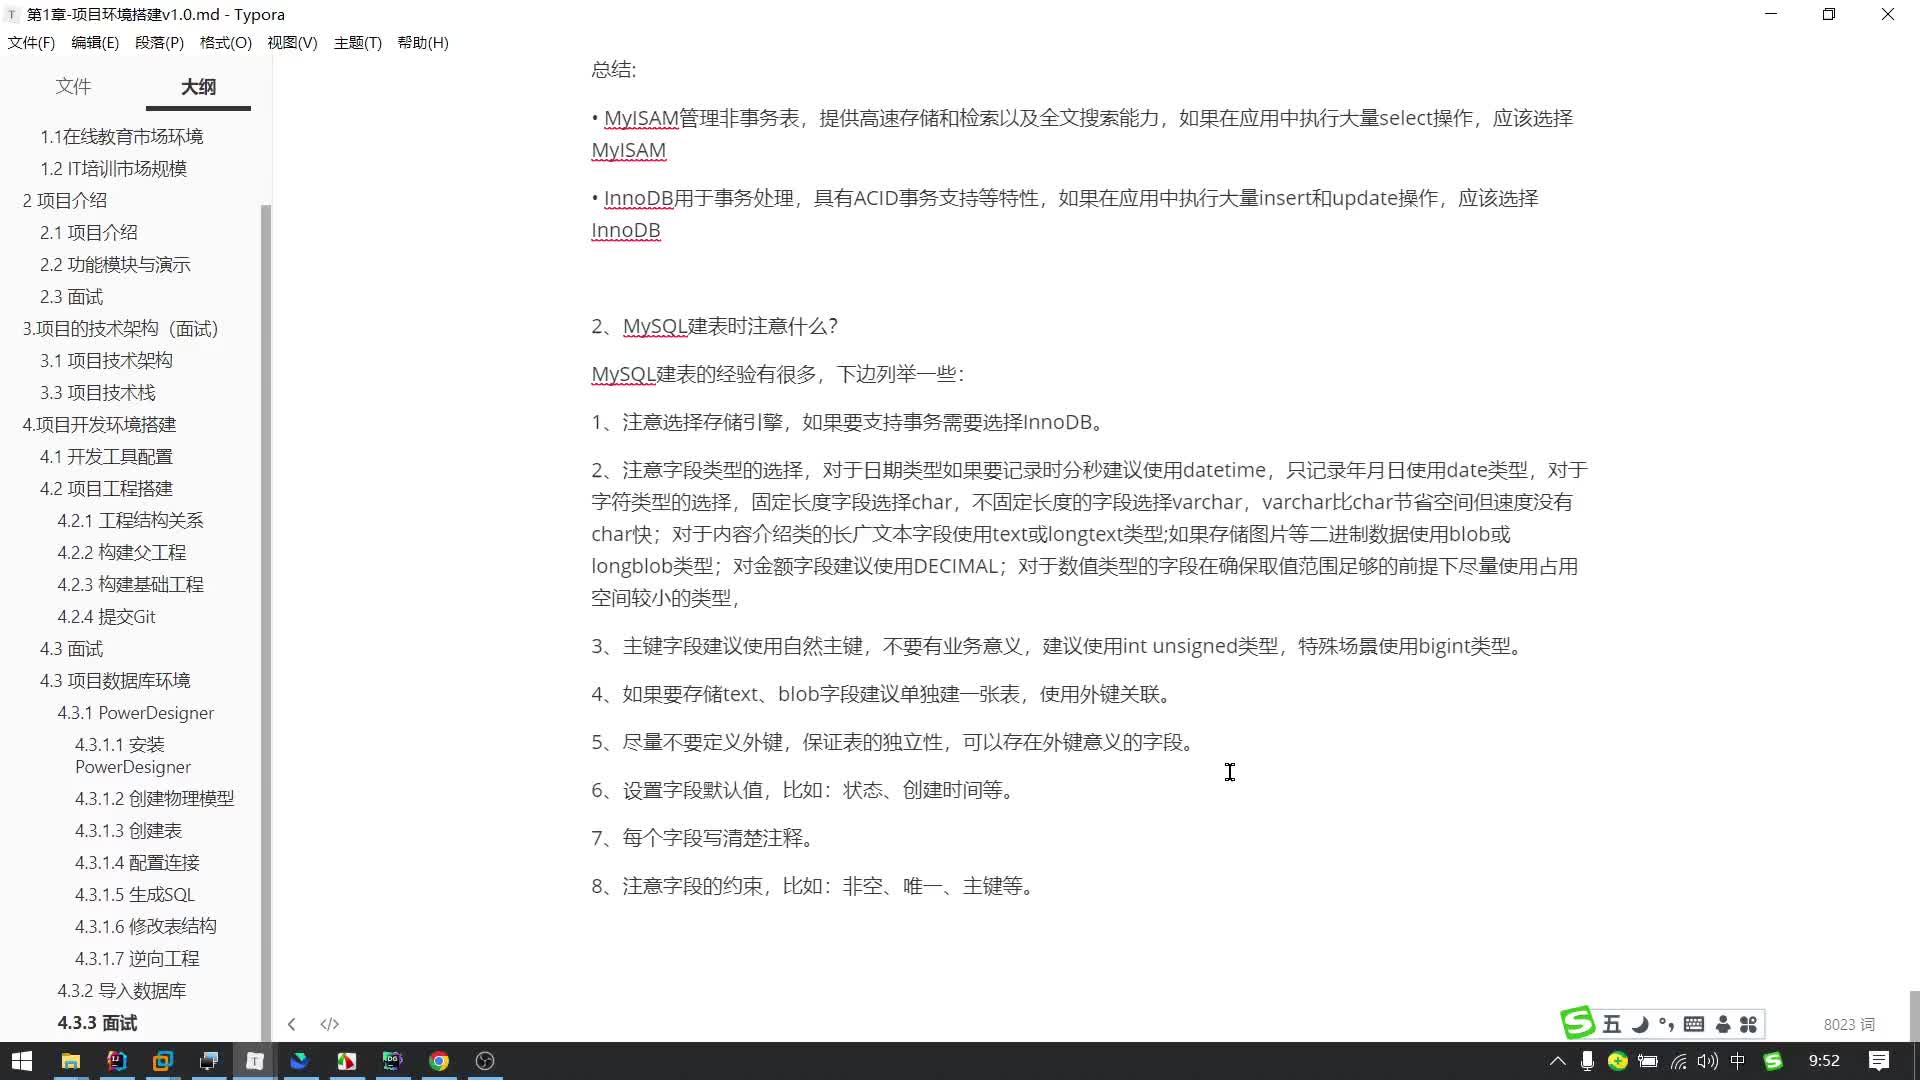Click the document vertical scrollbar thumb

coord(1914,1015)
